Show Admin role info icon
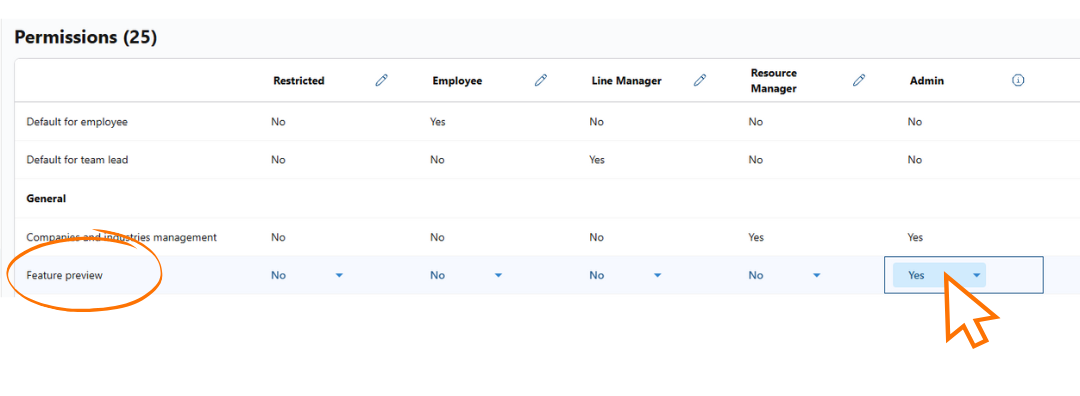Image resolution: width=1080 pixels, height=396 pixels. coord(1018,81)
